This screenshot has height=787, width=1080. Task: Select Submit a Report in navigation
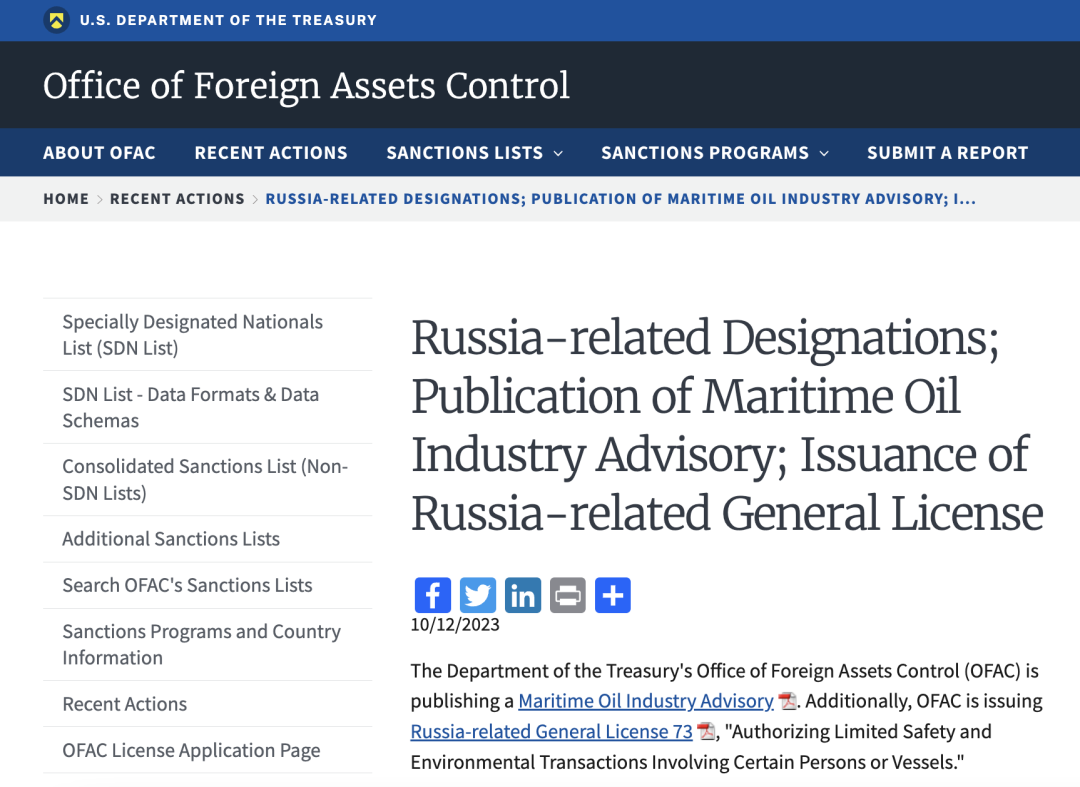click(947, 153)
